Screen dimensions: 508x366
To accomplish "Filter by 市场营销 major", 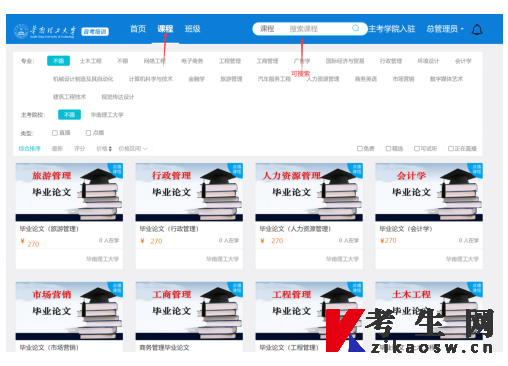I will coord(403,79).
